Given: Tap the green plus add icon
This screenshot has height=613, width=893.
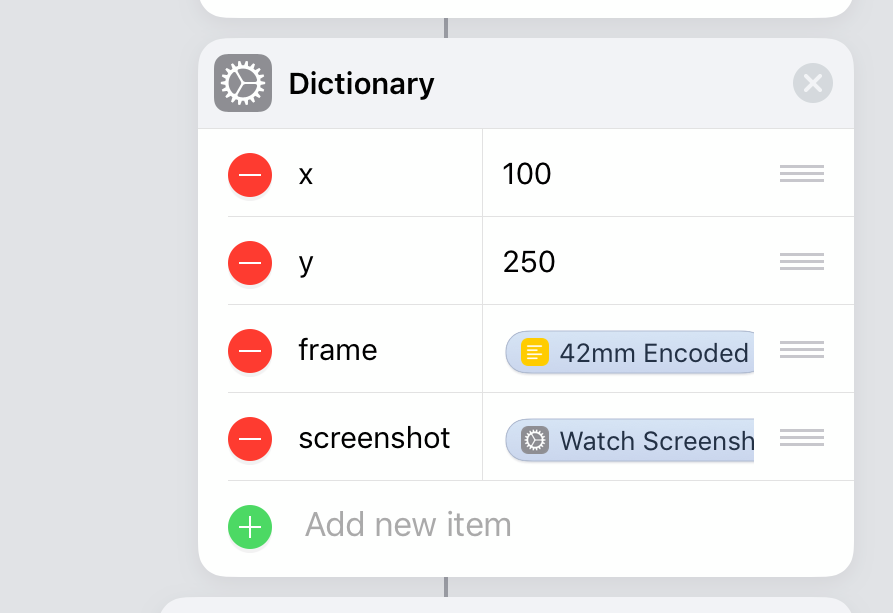Looking at the screenshot, I should [250, 526].
